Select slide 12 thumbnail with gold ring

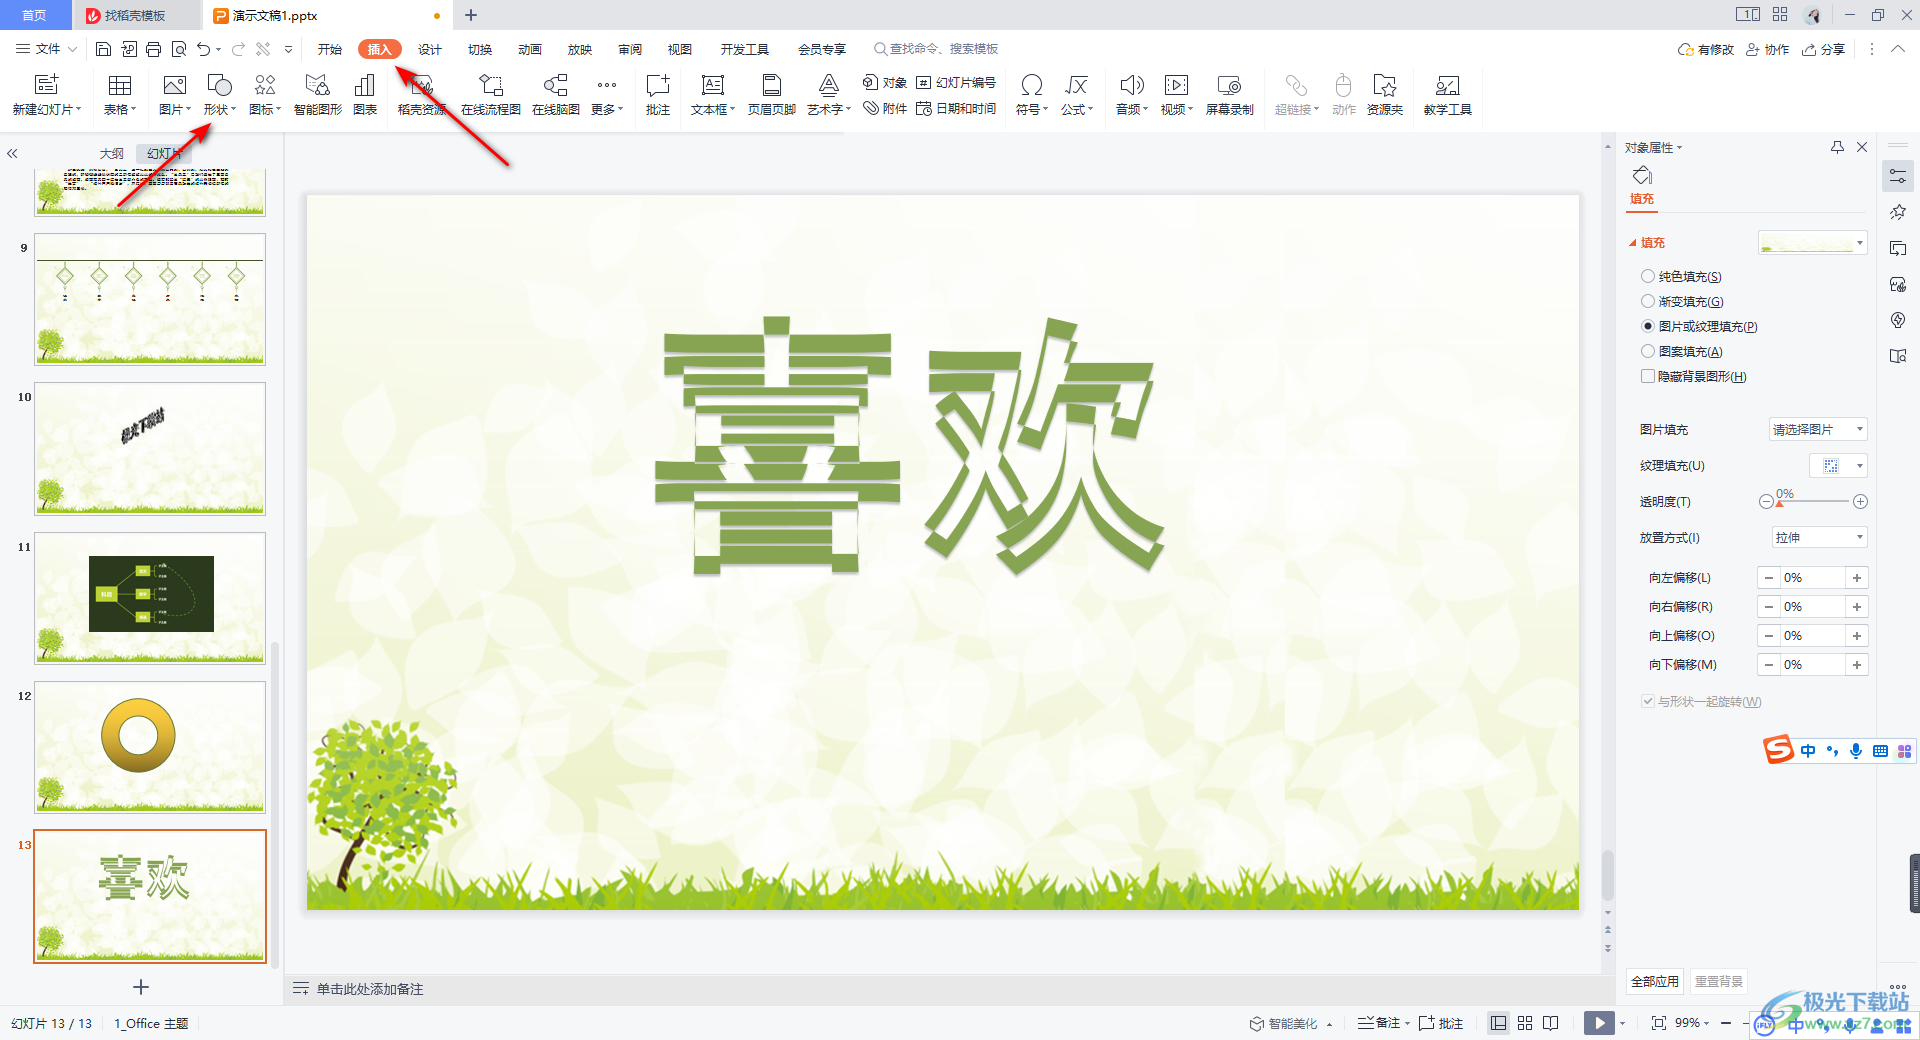pyautogui.click(x=150, y=747)
